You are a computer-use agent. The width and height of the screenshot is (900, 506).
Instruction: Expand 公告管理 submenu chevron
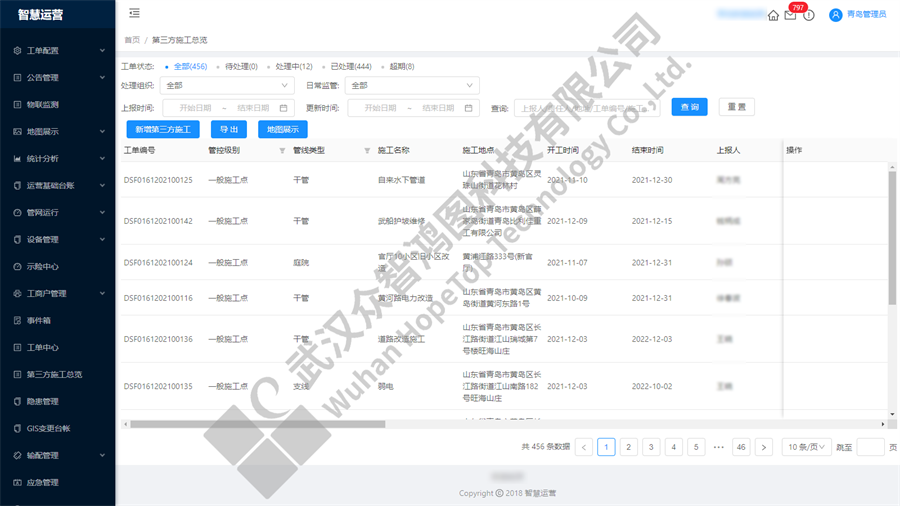pos(102,77)
